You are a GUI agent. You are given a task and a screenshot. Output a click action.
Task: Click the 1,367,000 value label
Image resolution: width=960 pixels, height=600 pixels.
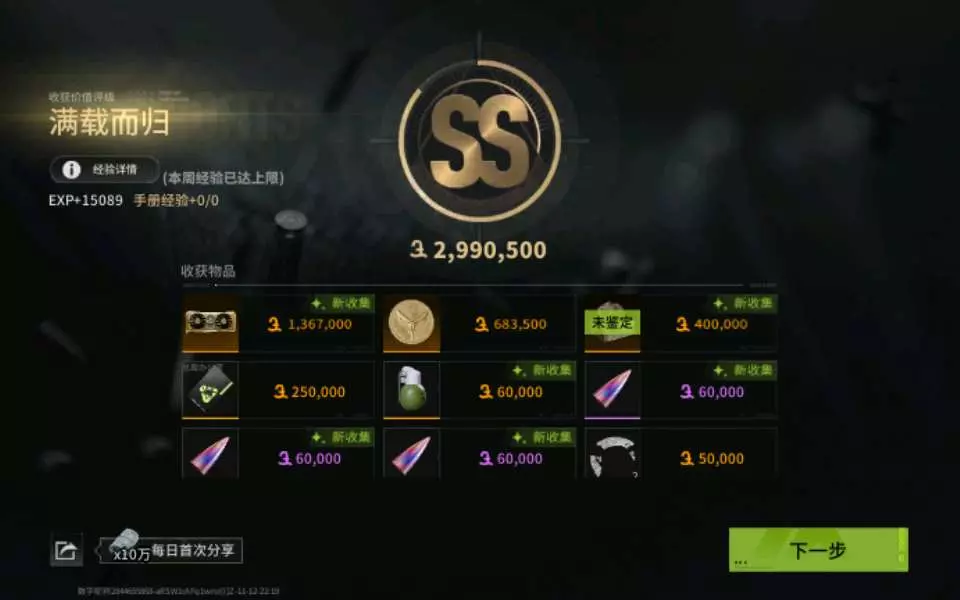310,324
